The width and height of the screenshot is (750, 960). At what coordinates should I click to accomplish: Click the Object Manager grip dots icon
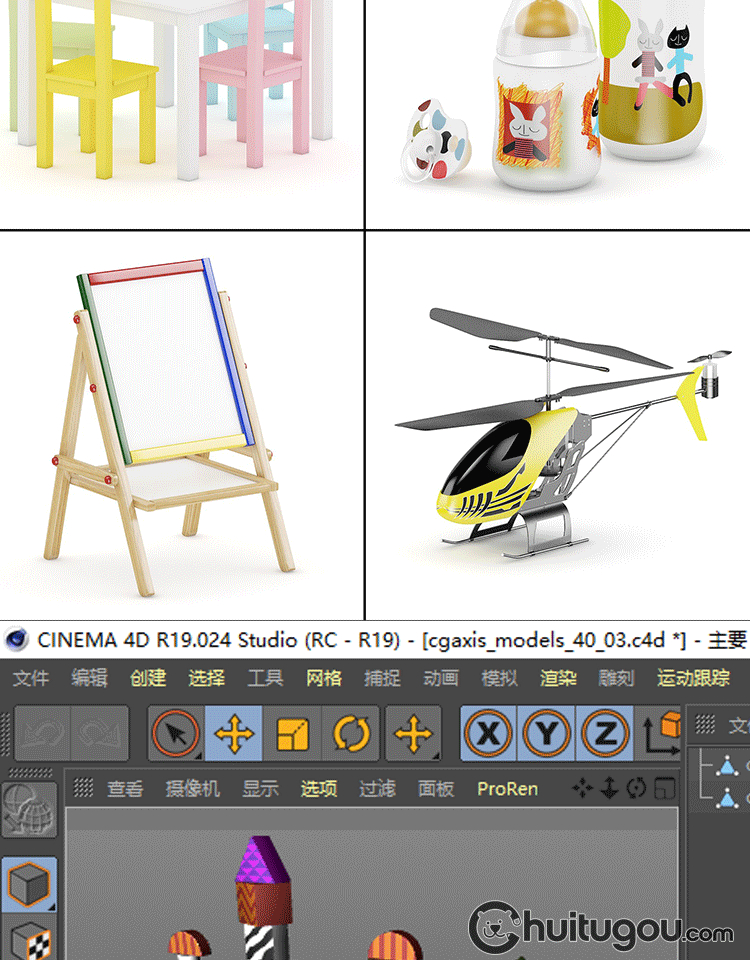[x=705, y=724]
